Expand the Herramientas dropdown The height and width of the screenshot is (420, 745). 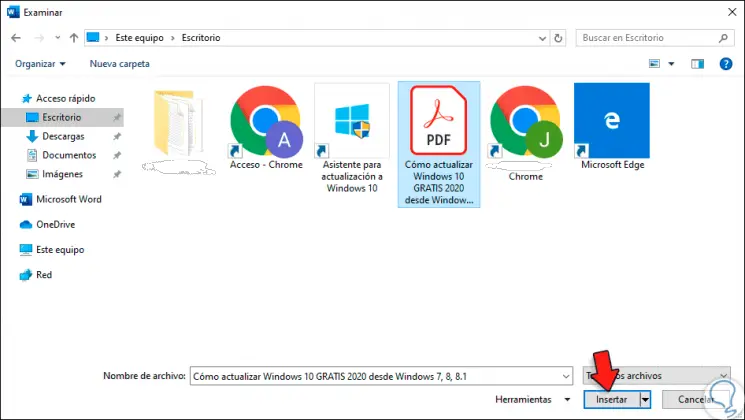tap(536, 399)
